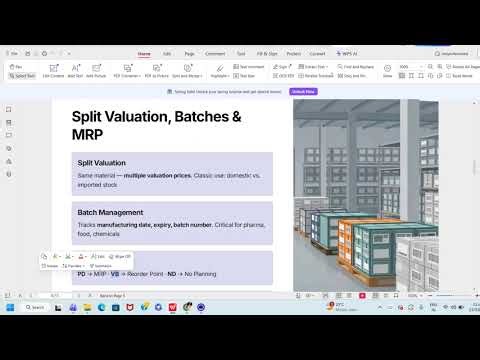Screen dimensions: 480x360
Task: Click the page number field in status bar
Action: (55, 296)
